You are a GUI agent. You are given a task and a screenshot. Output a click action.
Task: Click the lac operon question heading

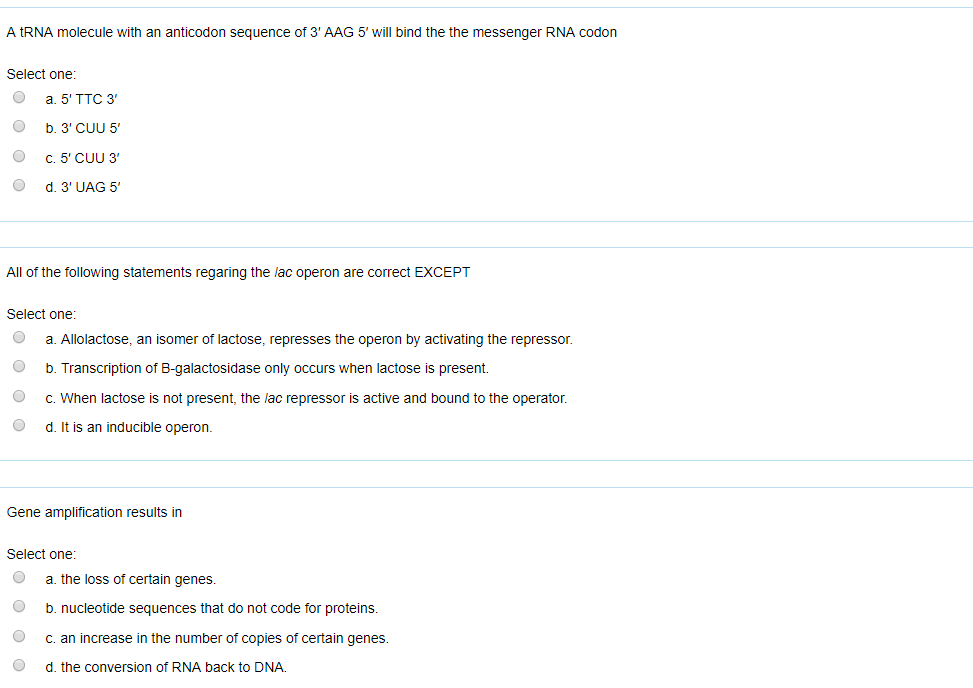(x=238, y=271)
